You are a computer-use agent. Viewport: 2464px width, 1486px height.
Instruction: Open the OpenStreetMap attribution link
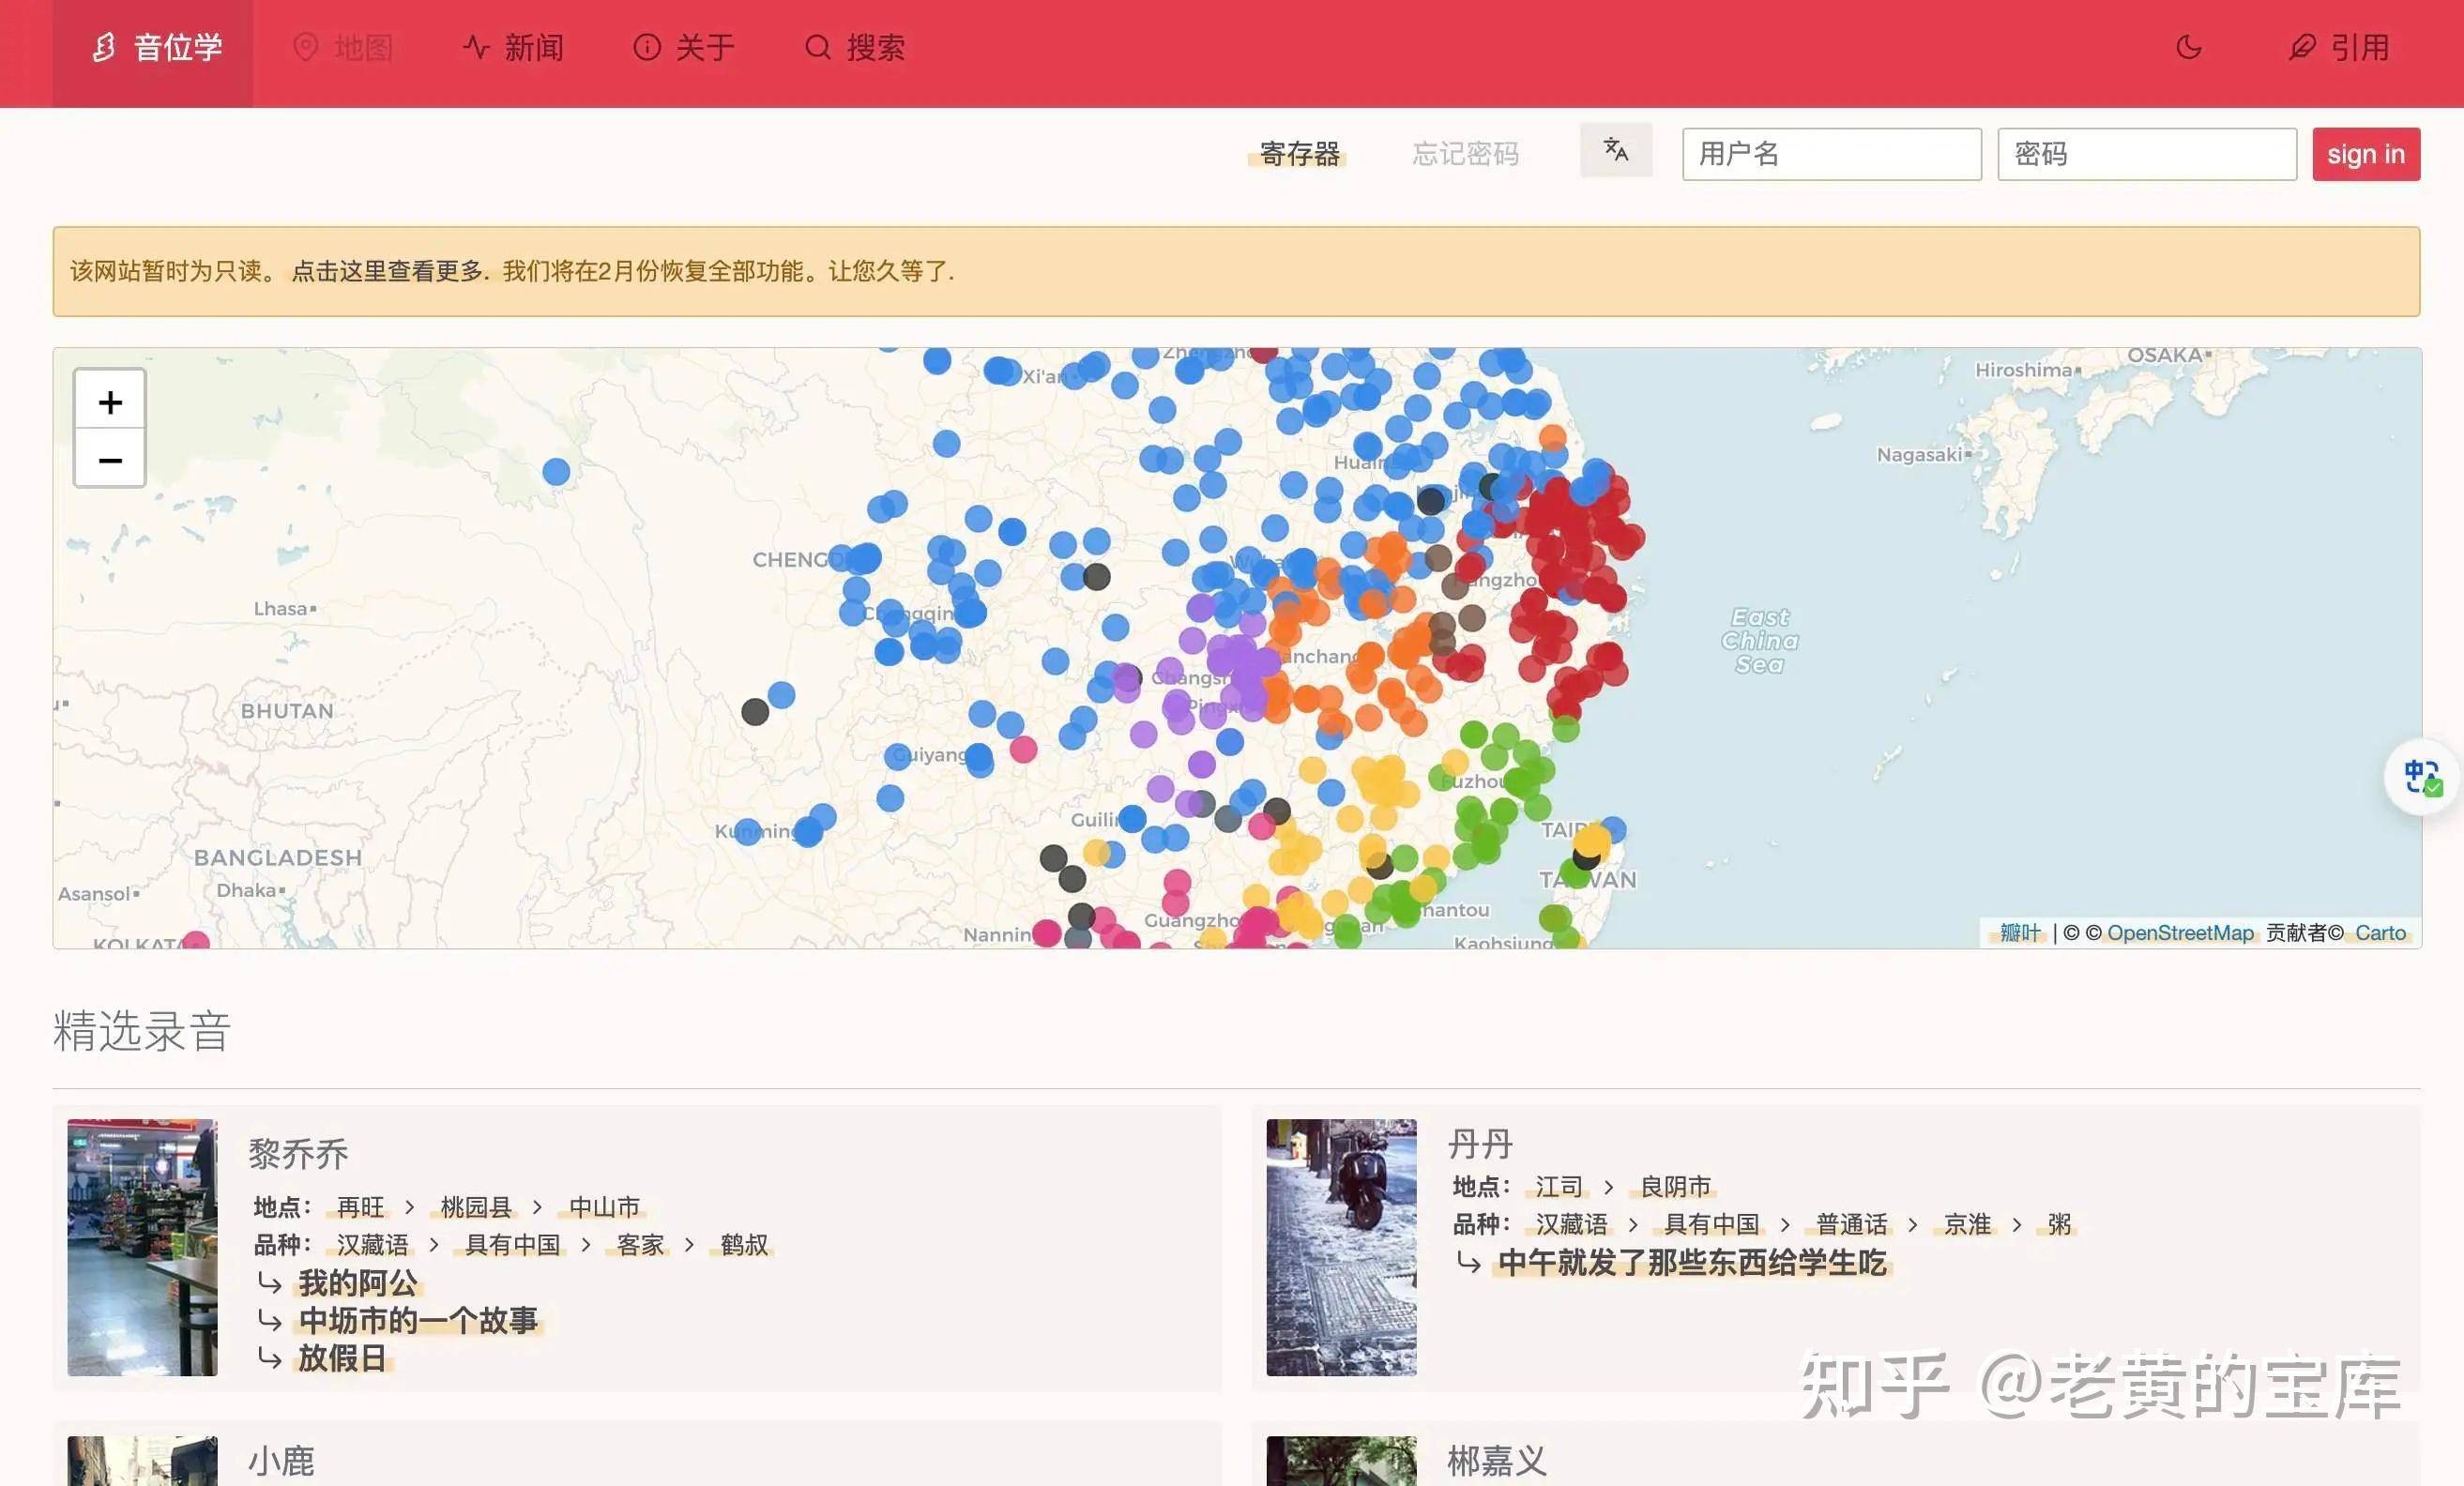click(x=2180, y=933)
